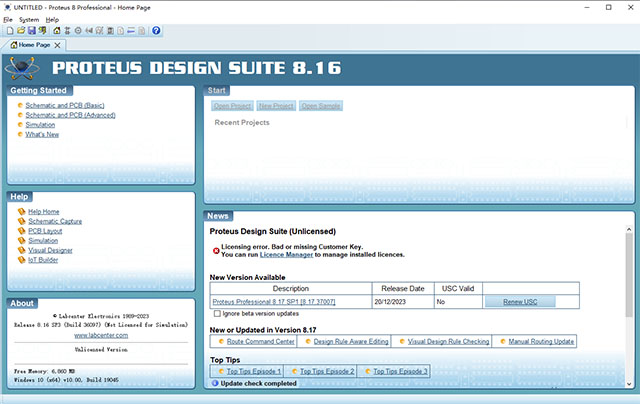Open Visual Designer help link
Screen dimensions: 640x404
tap(50, 250)
